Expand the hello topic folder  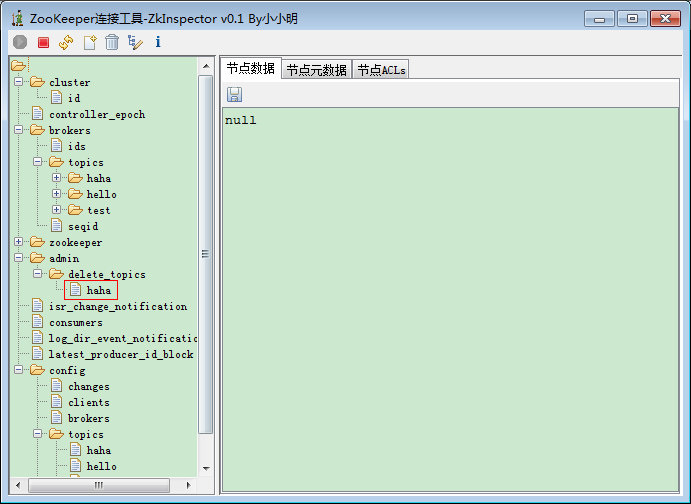(56, 194)
